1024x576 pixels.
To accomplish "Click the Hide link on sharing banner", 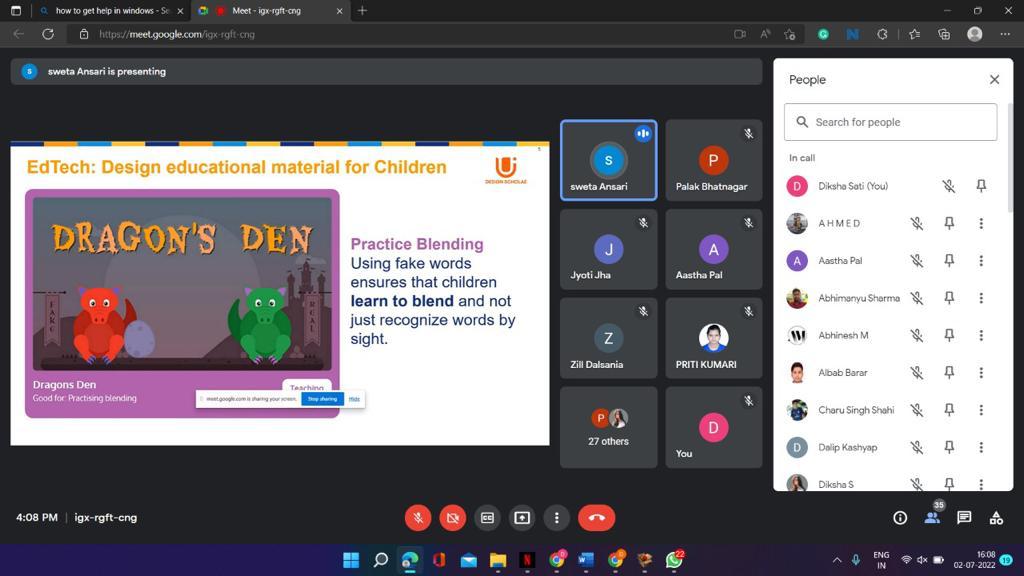I will (x=354, y=399).
